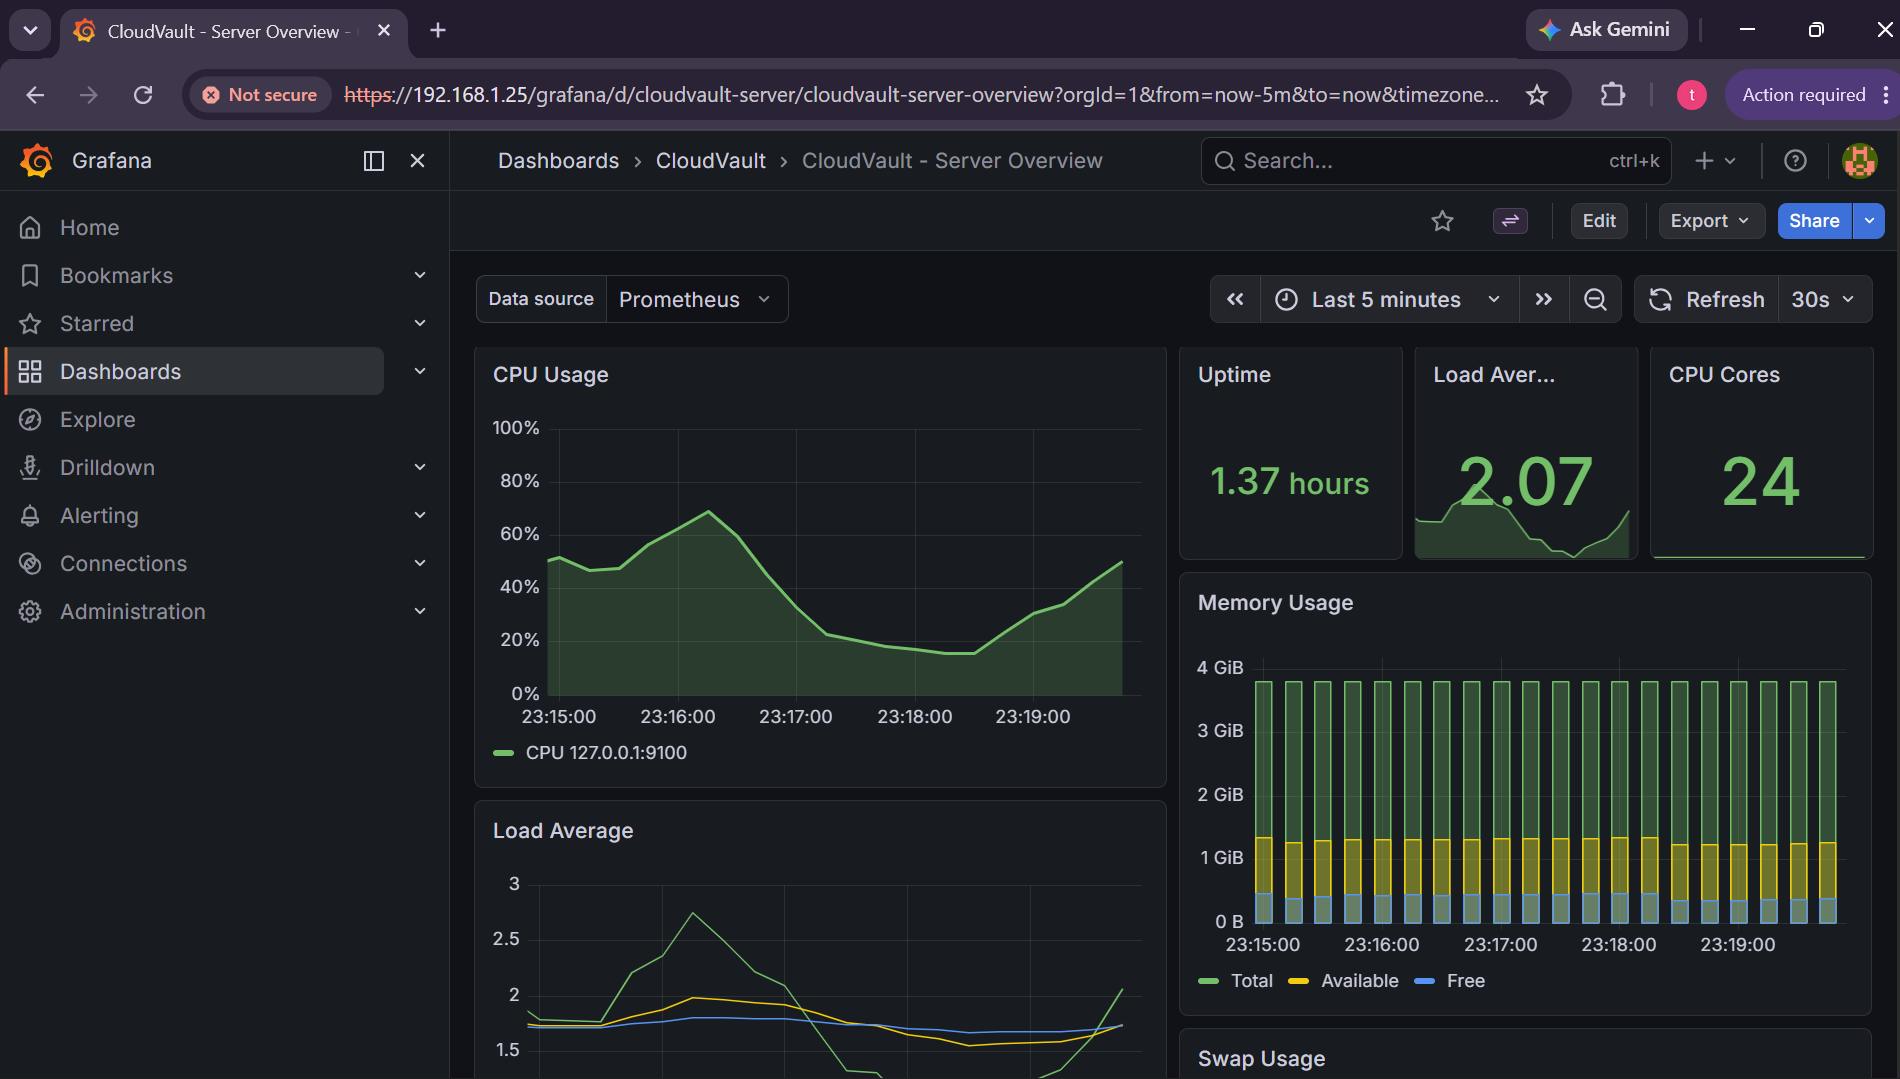Screen dimensions: 1900x1079
Task: Open the Help question mark icon
Action: (x=1795, y=161)
